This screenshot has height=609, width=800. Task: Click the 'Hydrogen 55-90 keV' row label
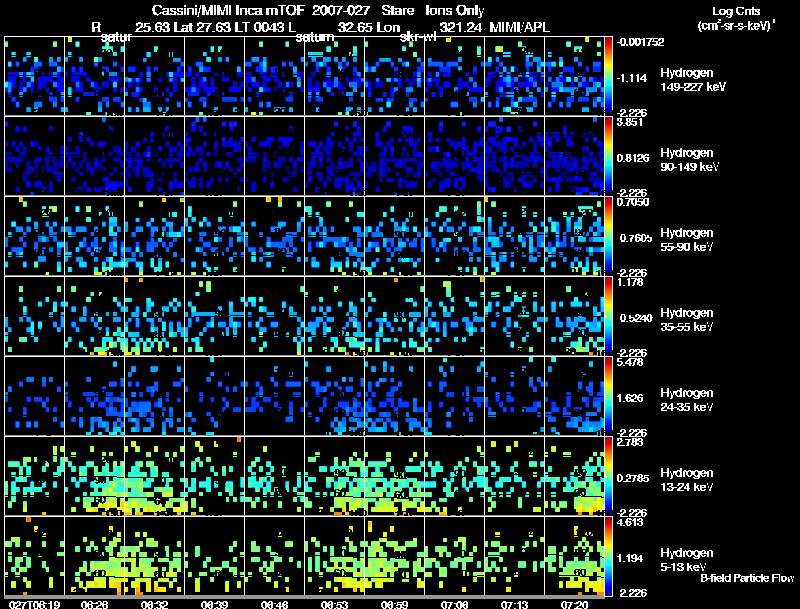[687, 240]
